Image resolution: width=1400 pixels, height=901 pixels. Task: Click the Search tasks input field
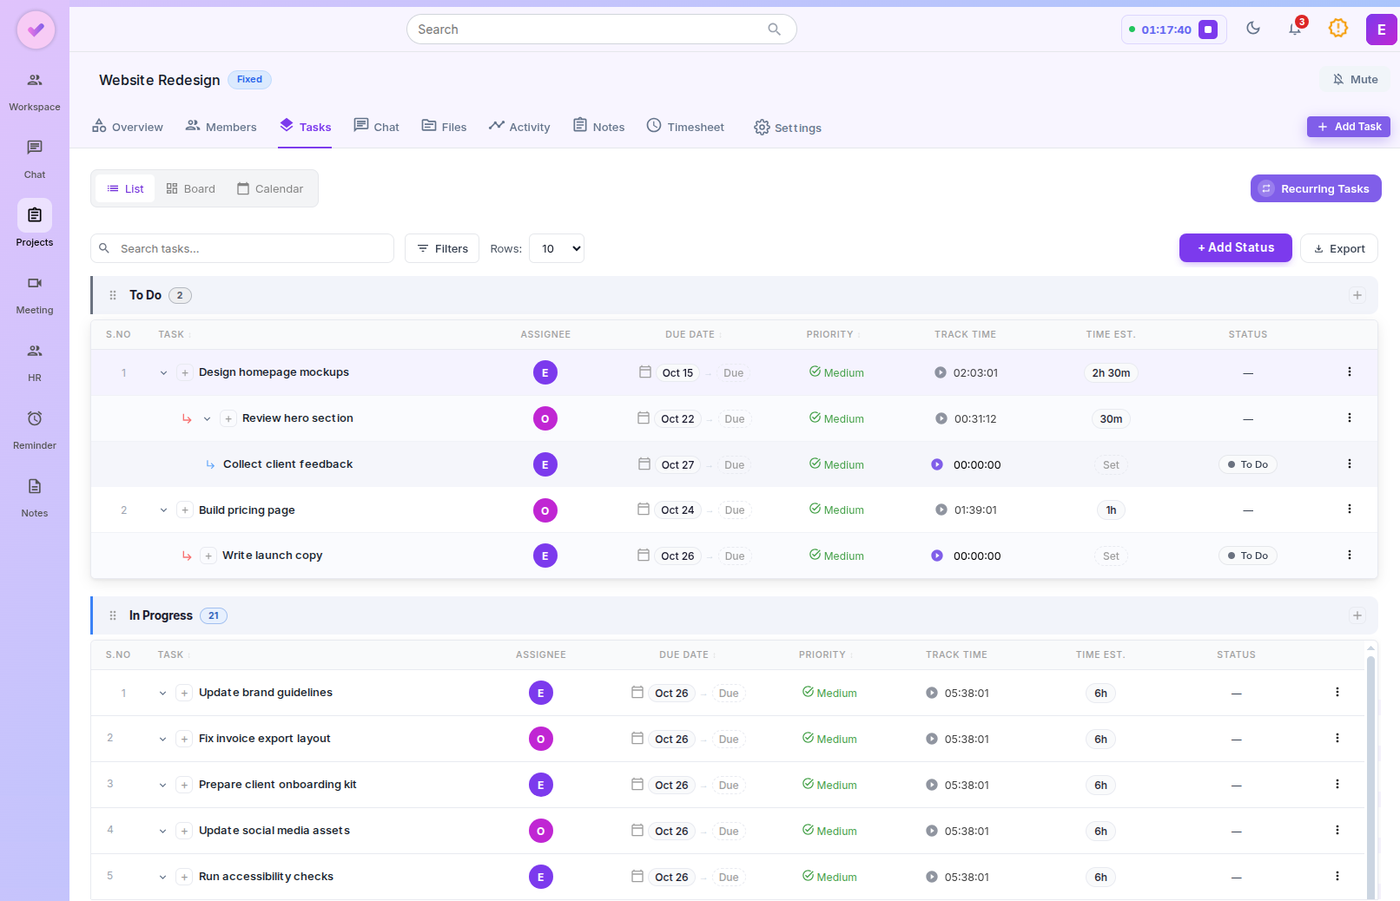pyautogui.click(x=242, y=249)
